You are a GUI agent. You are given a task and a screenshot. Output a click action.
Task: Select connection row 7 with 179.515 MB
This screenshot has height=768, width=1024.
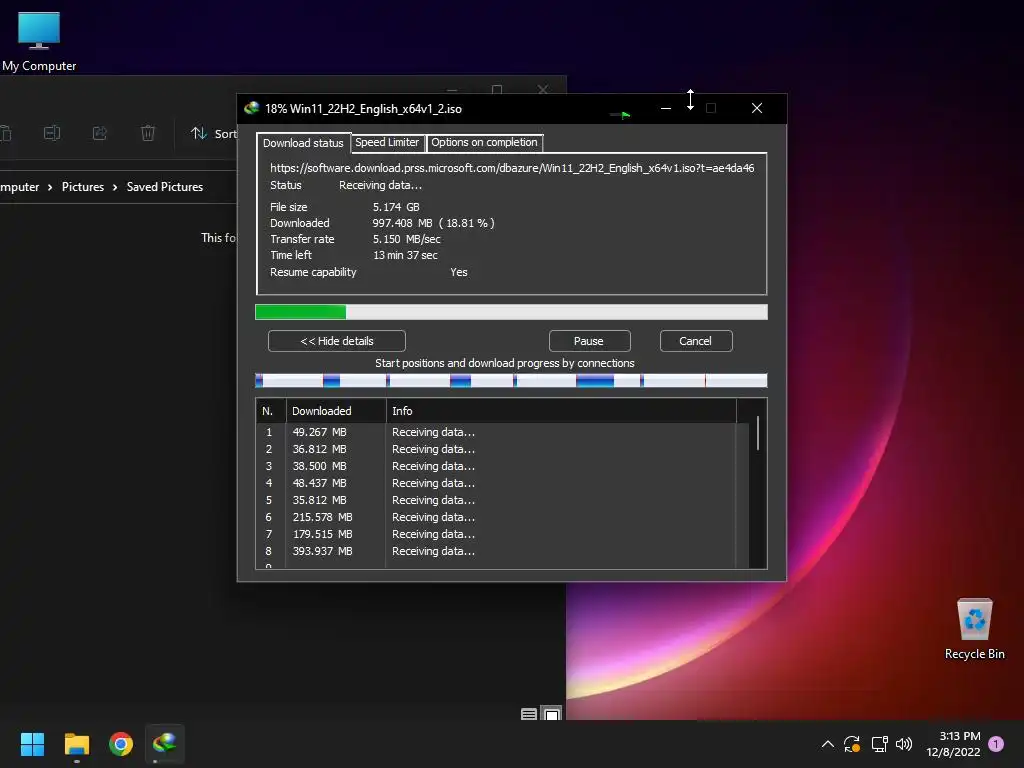502,534
